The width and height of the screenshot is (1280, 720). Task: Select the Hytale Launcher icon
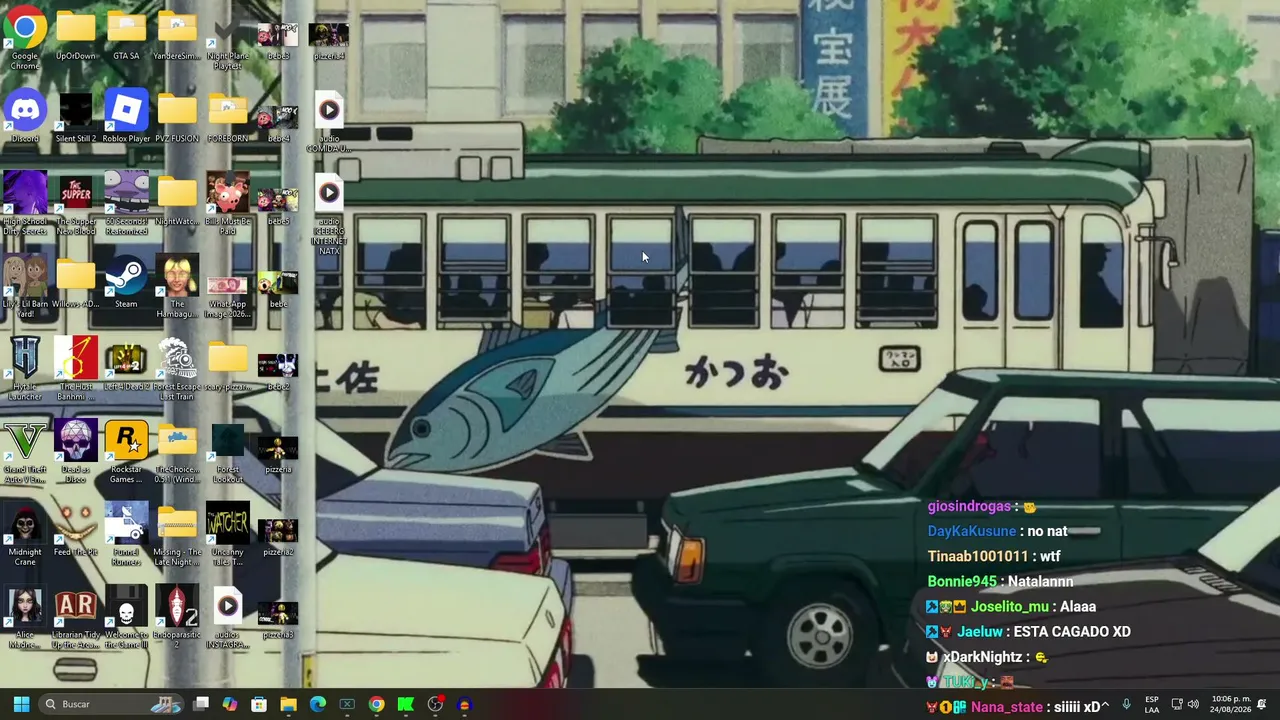pyautogui.click(x=25, y=370)
